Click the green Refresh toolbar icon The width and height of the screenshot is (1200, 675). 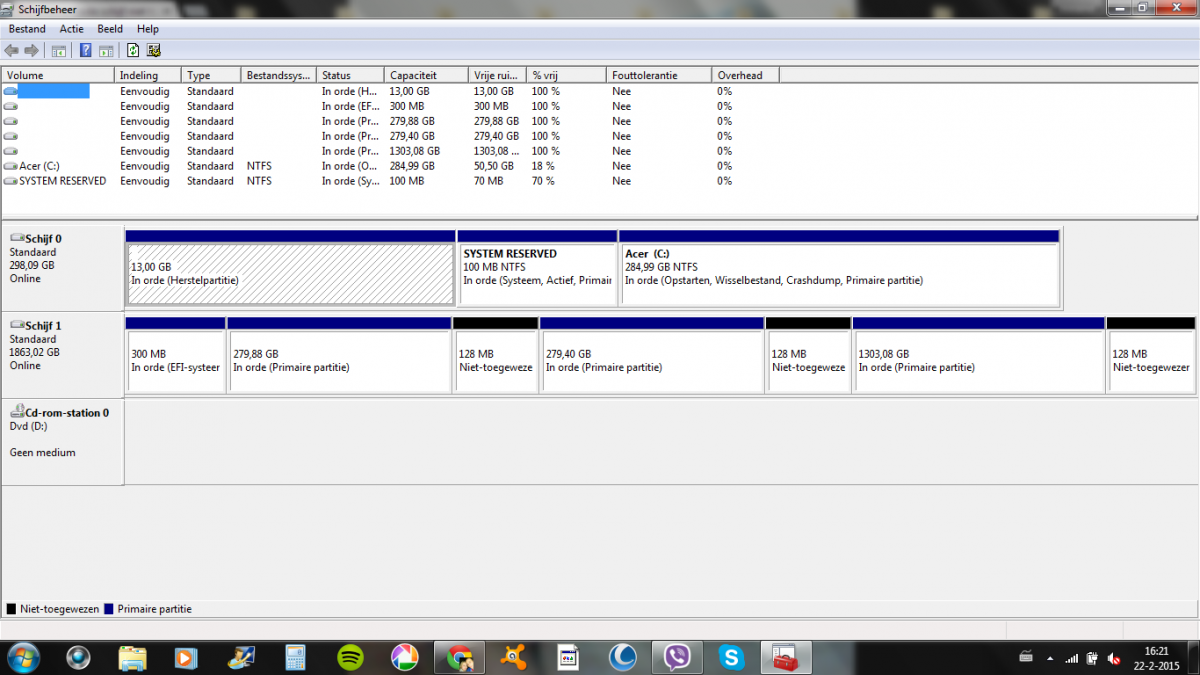click(x=133, y=50)
